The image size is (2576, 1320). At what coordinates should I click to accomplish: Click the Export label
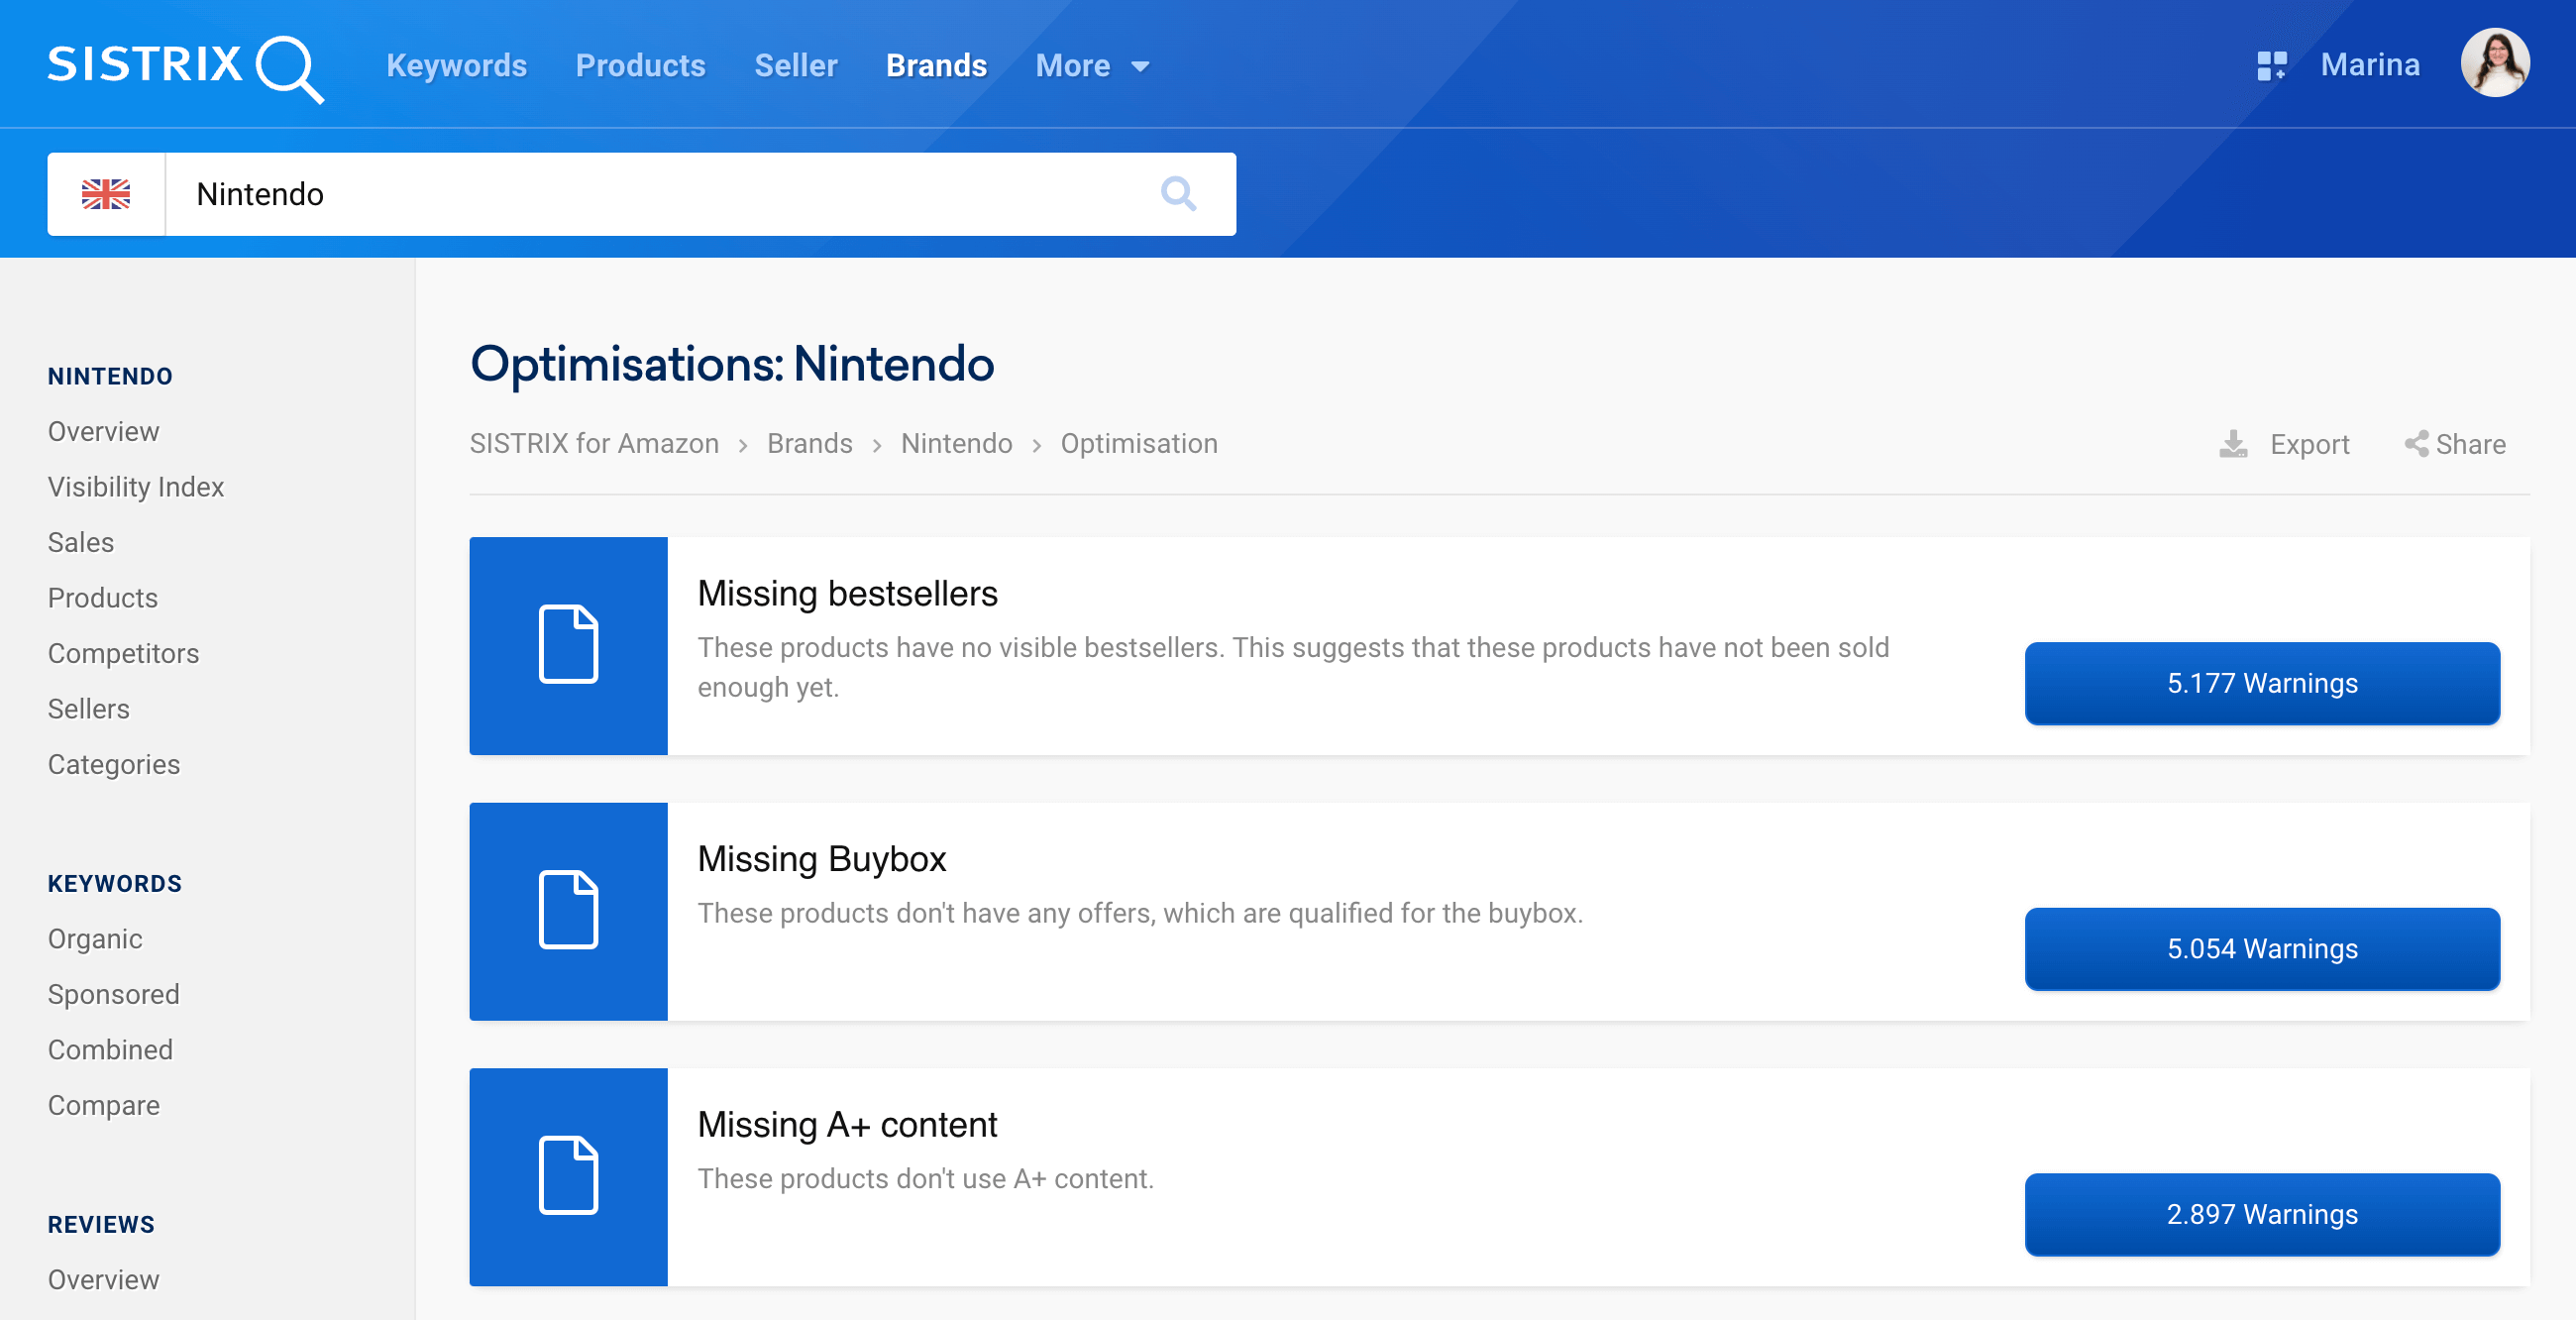[x=2309, y=444]
